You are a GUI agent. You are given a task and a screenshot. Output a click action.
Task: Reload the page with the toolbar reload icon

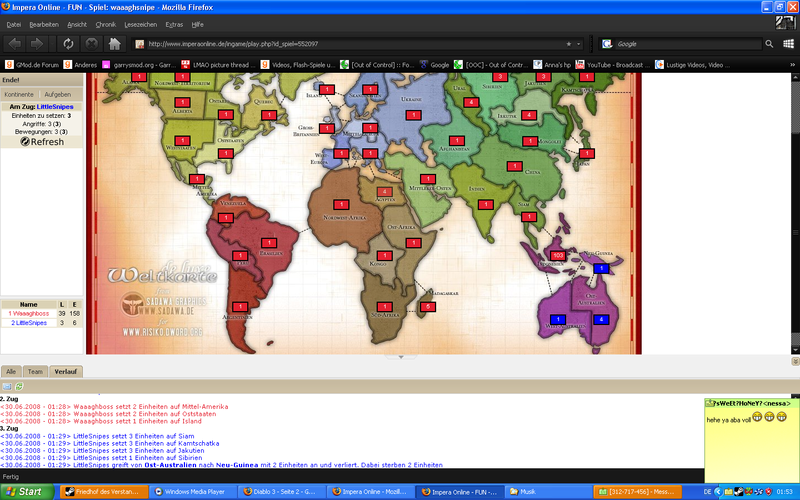click(x=68, y=44)
